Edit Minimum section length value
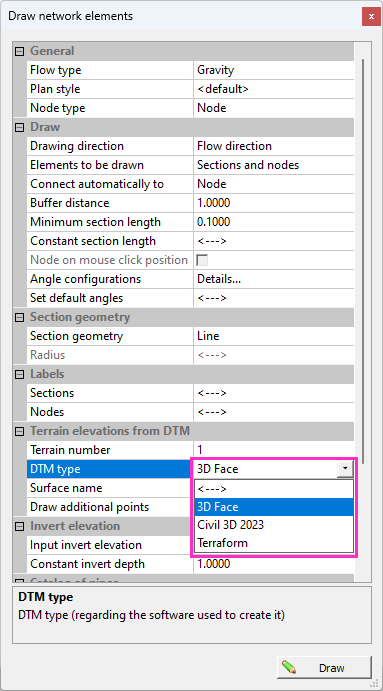383x691 pixels. 274,222
